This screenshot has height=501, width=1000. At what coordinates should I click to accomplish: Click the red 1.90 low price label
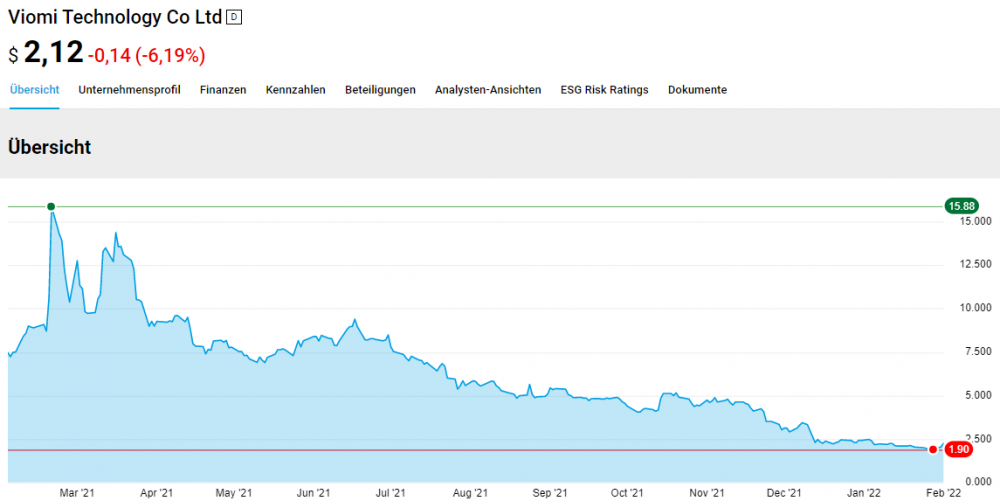tap(957, 450)
